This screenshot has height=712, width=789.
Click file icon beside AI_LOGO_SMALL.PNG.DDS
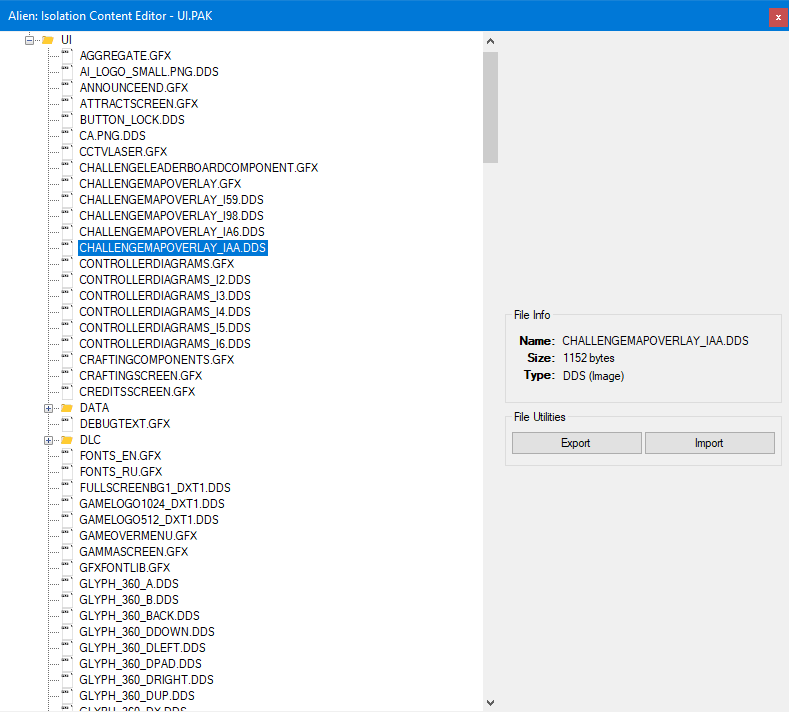(x=67, y=71)
